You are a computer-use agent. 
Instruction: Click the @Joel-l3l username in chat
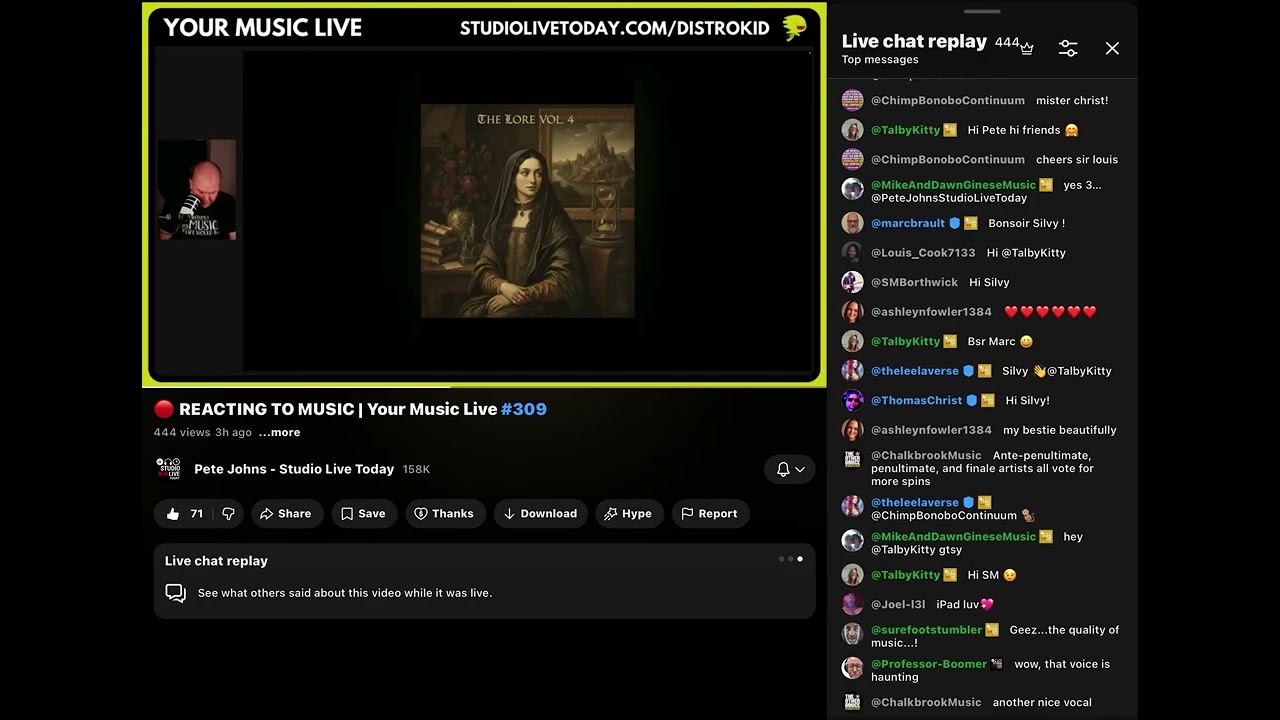pyautogui.click(x=898, y=604)
